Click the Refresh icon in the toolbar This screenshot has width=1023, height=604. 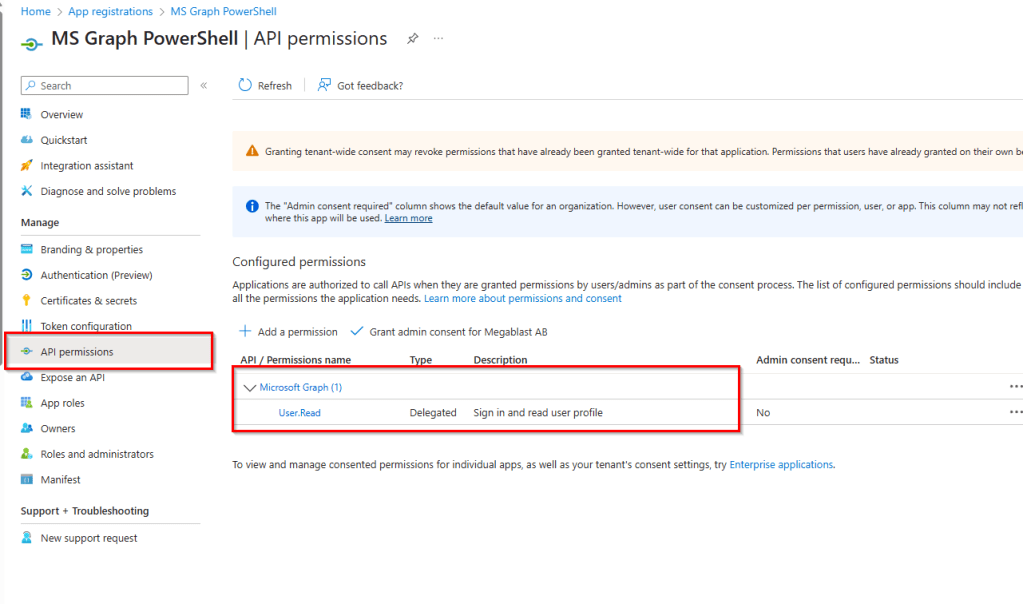coord(245,86)
